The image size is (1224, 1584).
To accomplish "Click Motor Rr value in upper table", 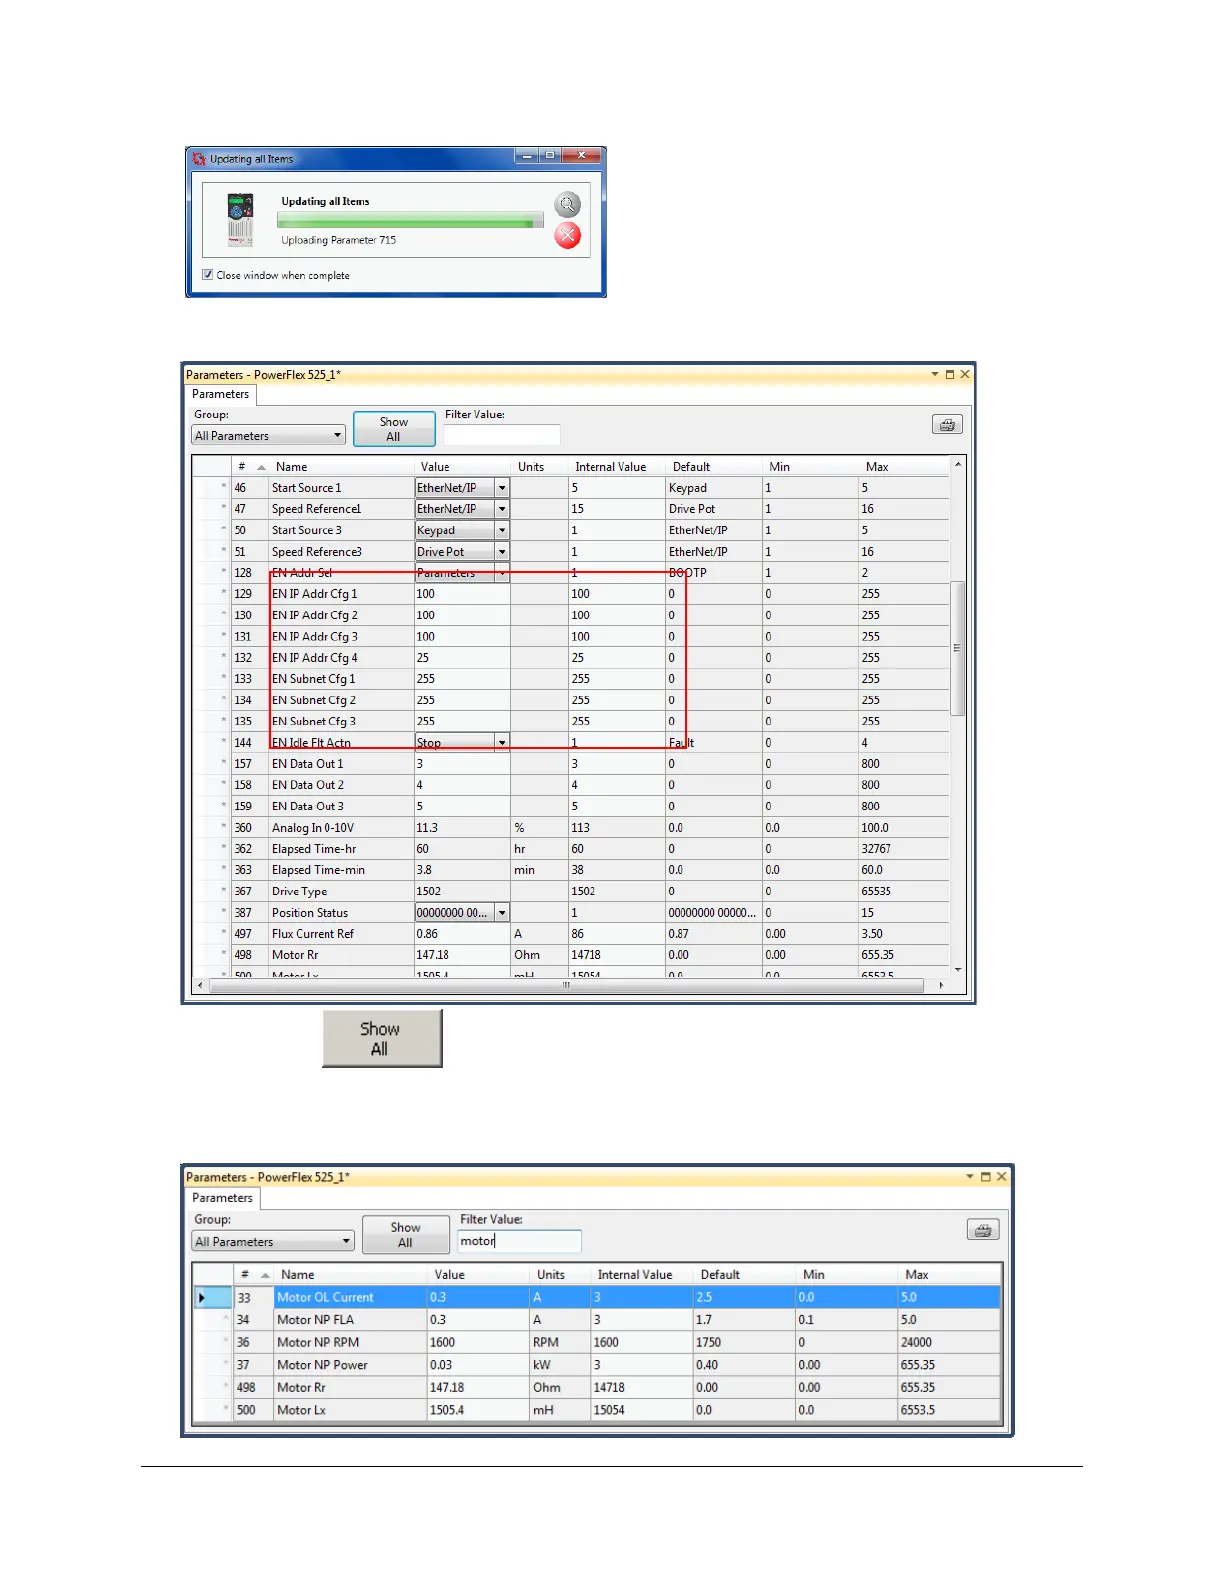I will (462, 955).
